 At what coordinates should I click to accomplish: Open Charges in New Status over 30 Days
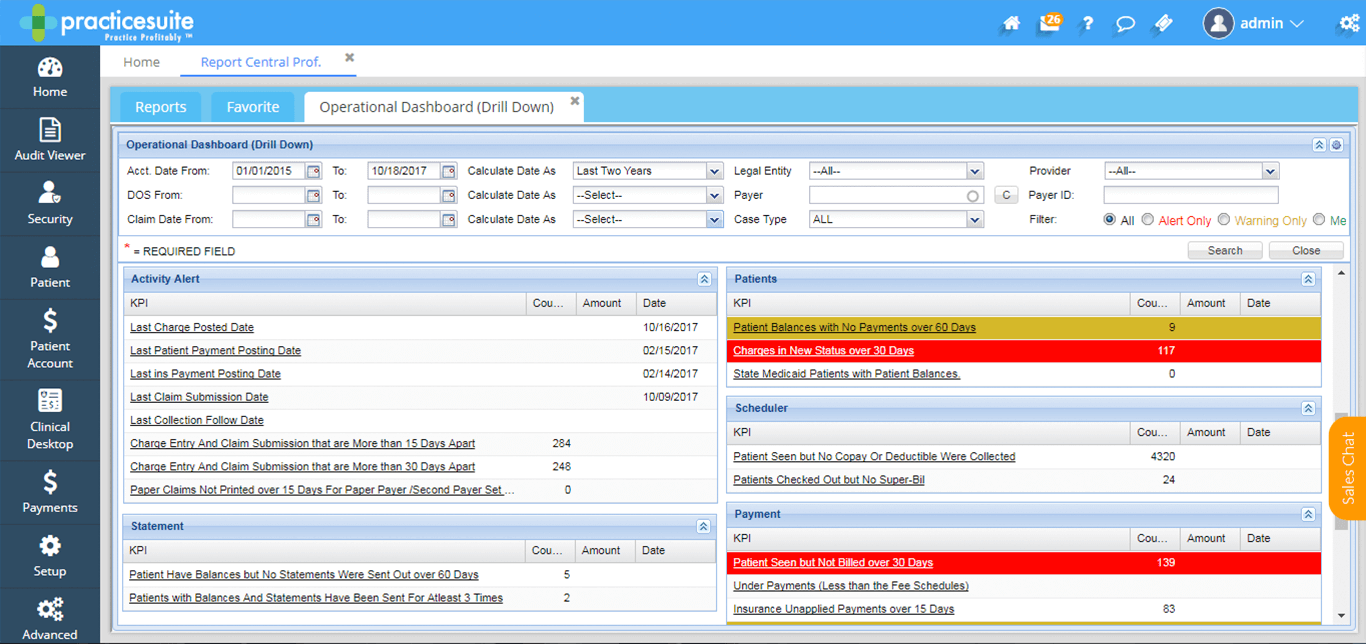(823, 351)
